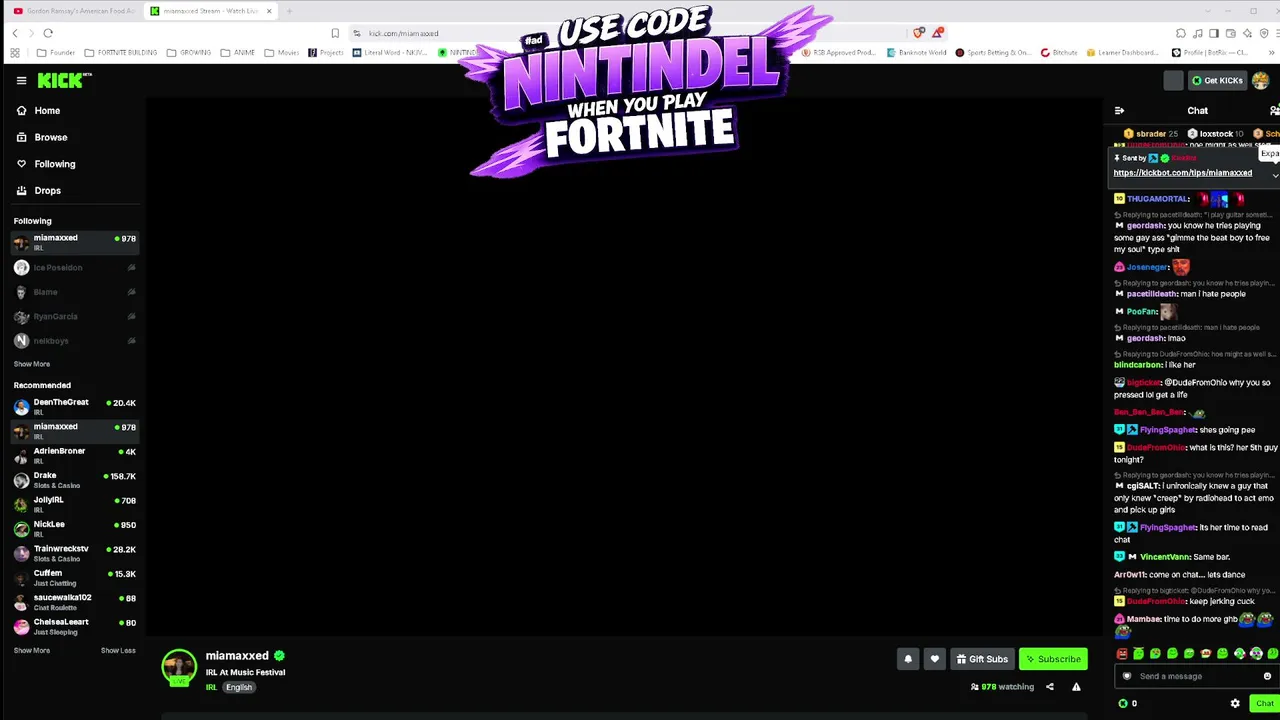The height and width of the screenshot is (720, 1280).
Task: Open the emoji picker in chat input
Action: click(1267, 676)
